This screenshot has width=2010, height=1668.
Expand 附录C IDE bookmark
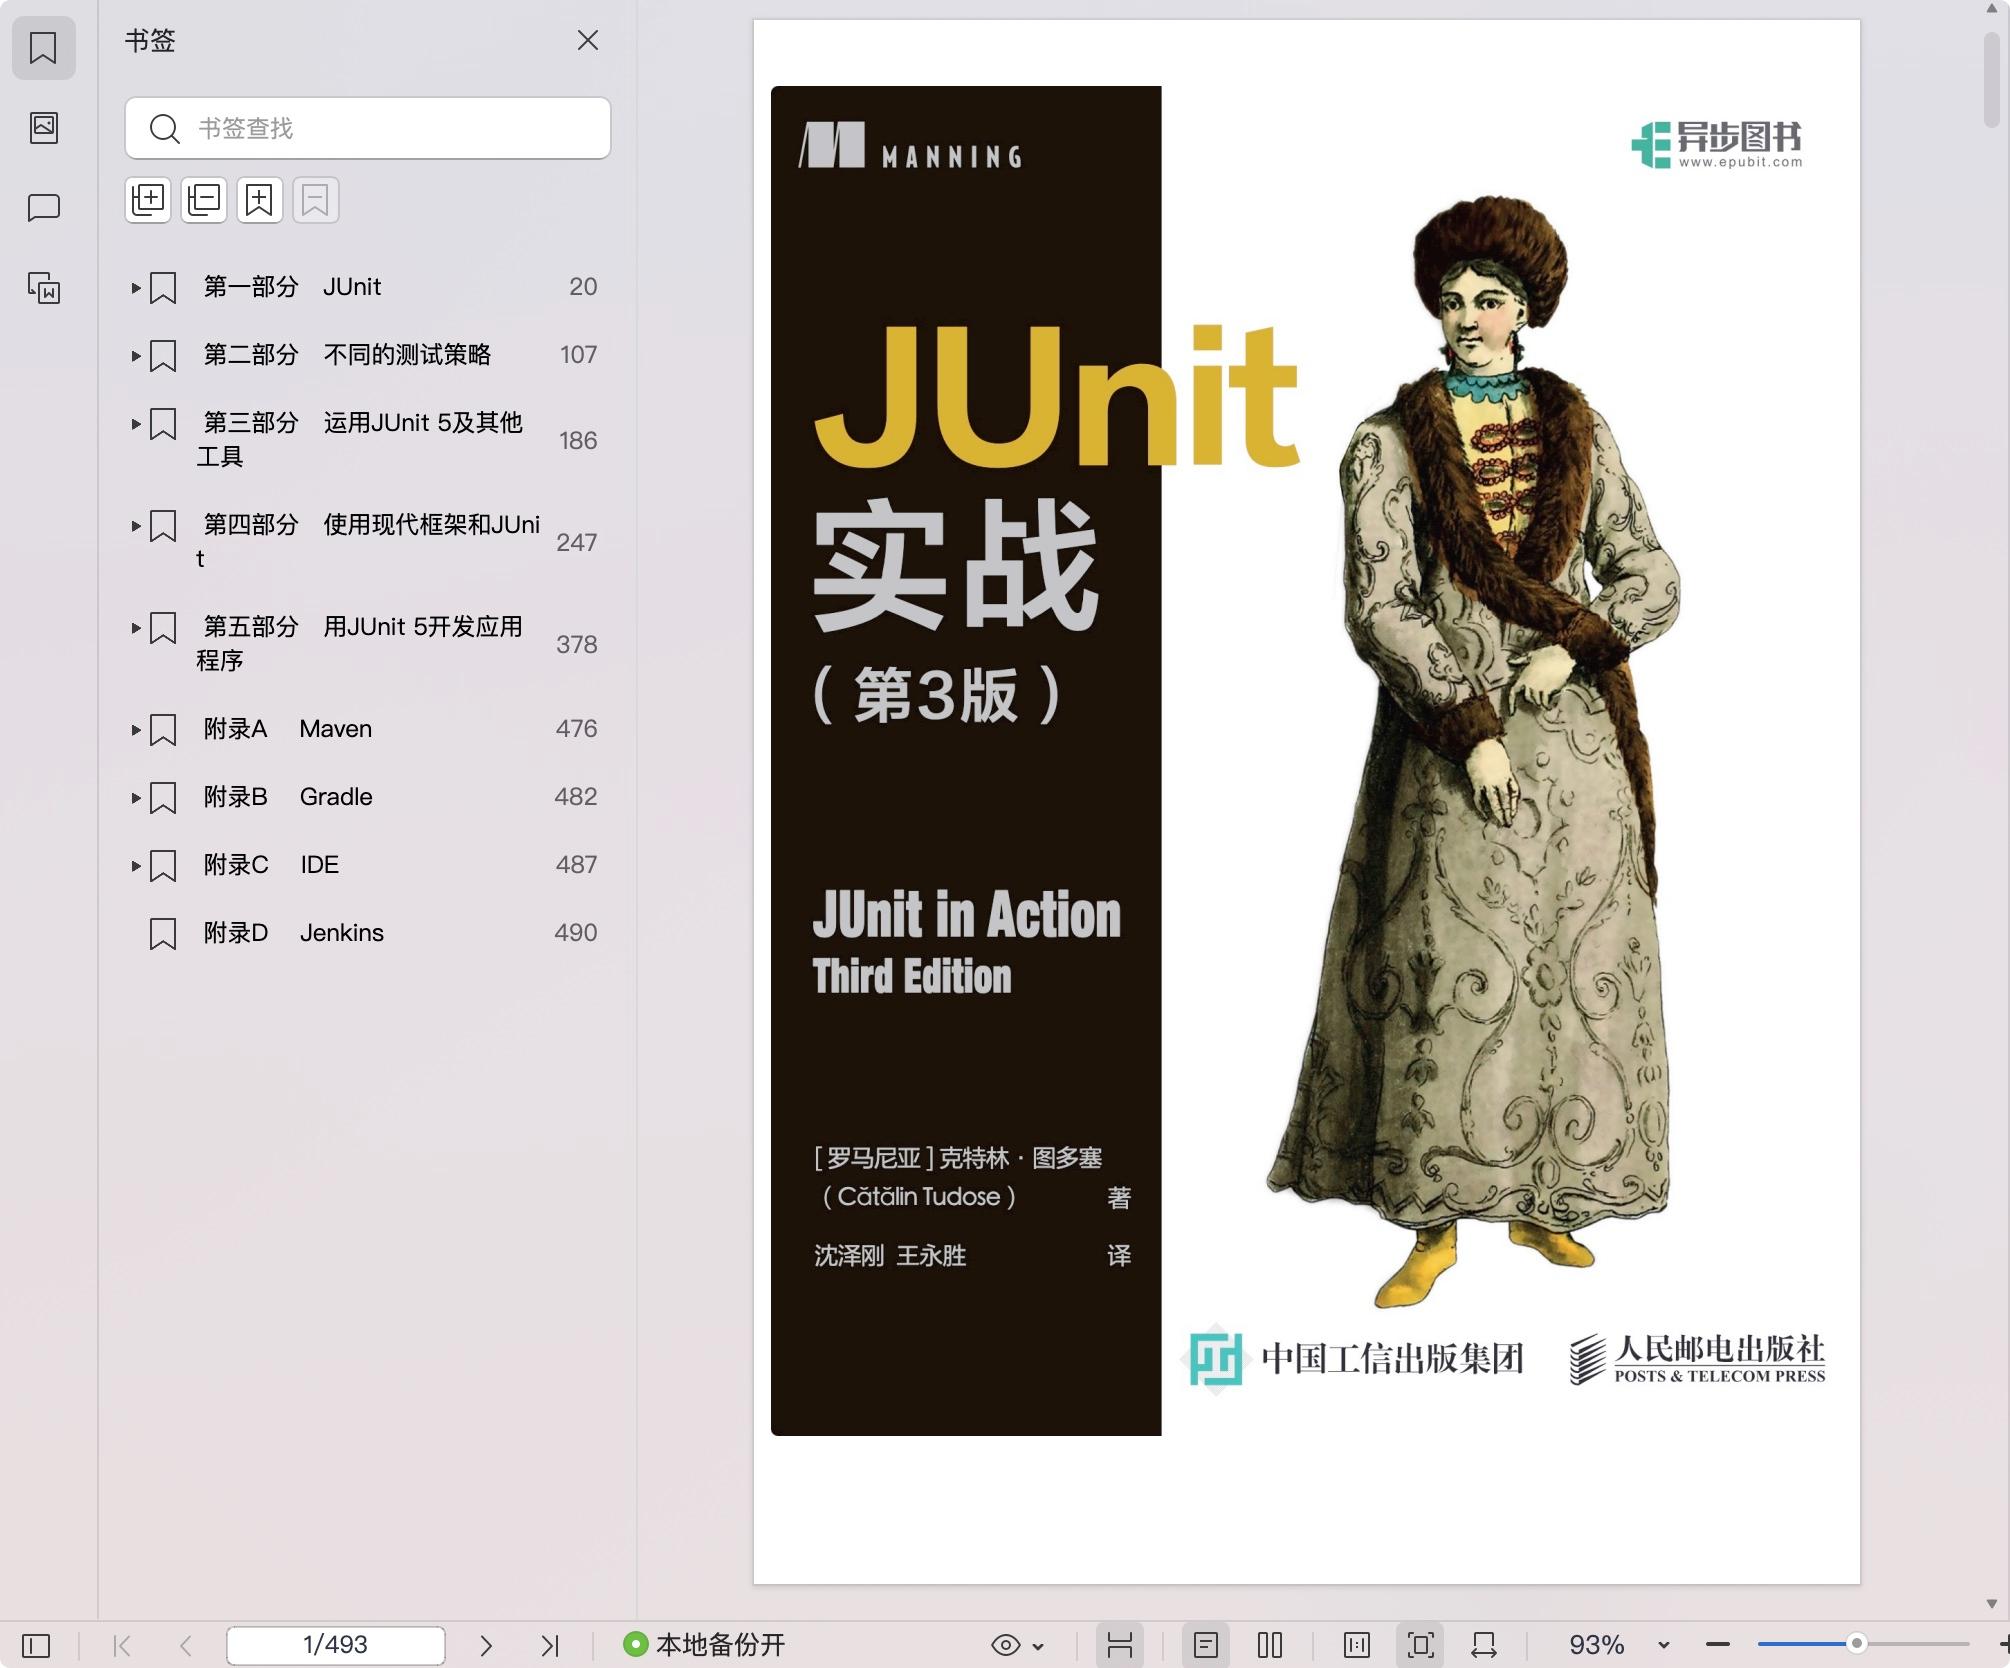(136, 866)
